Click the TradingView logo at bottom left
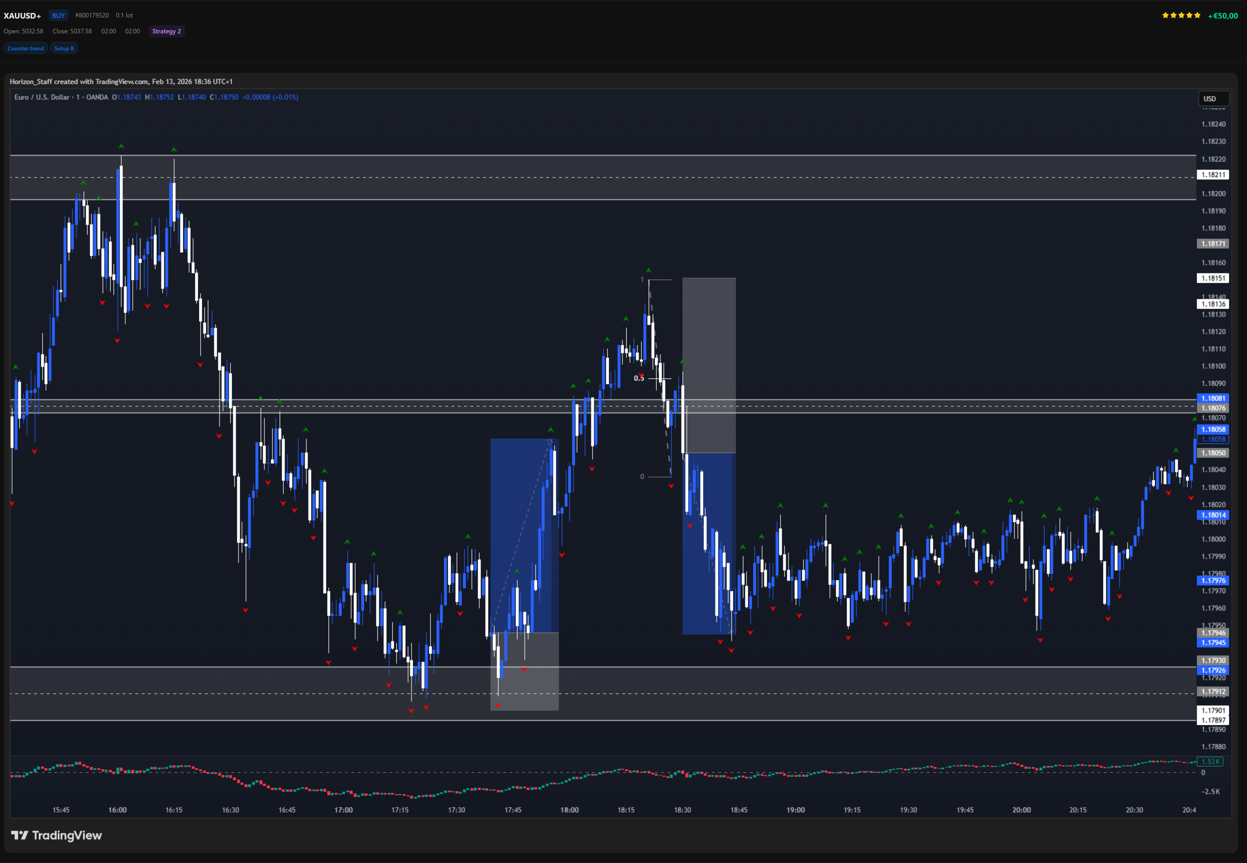Screen dimensions: 1247x863 point(56,835)
